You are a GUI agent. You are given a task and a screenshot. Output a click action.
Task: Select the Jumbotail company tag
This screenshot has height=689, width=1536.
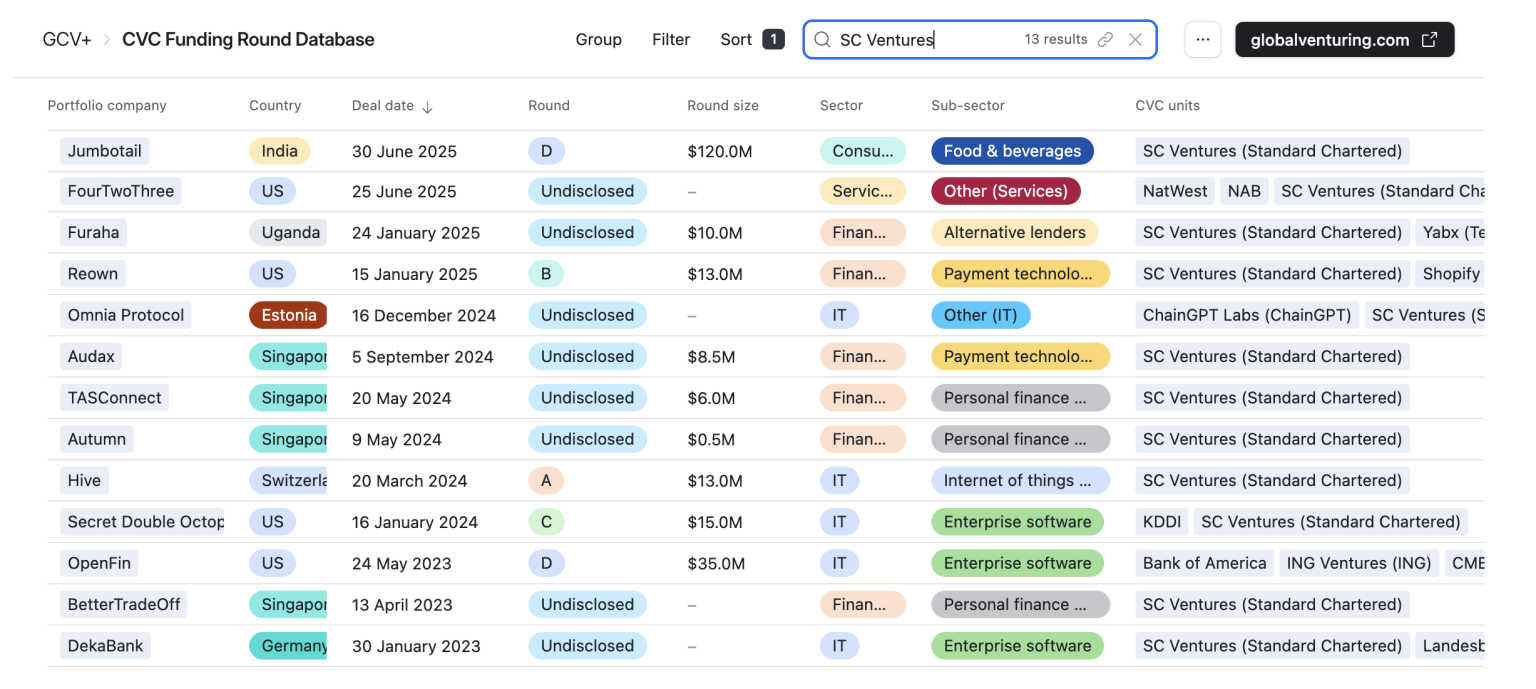(104, 151)
